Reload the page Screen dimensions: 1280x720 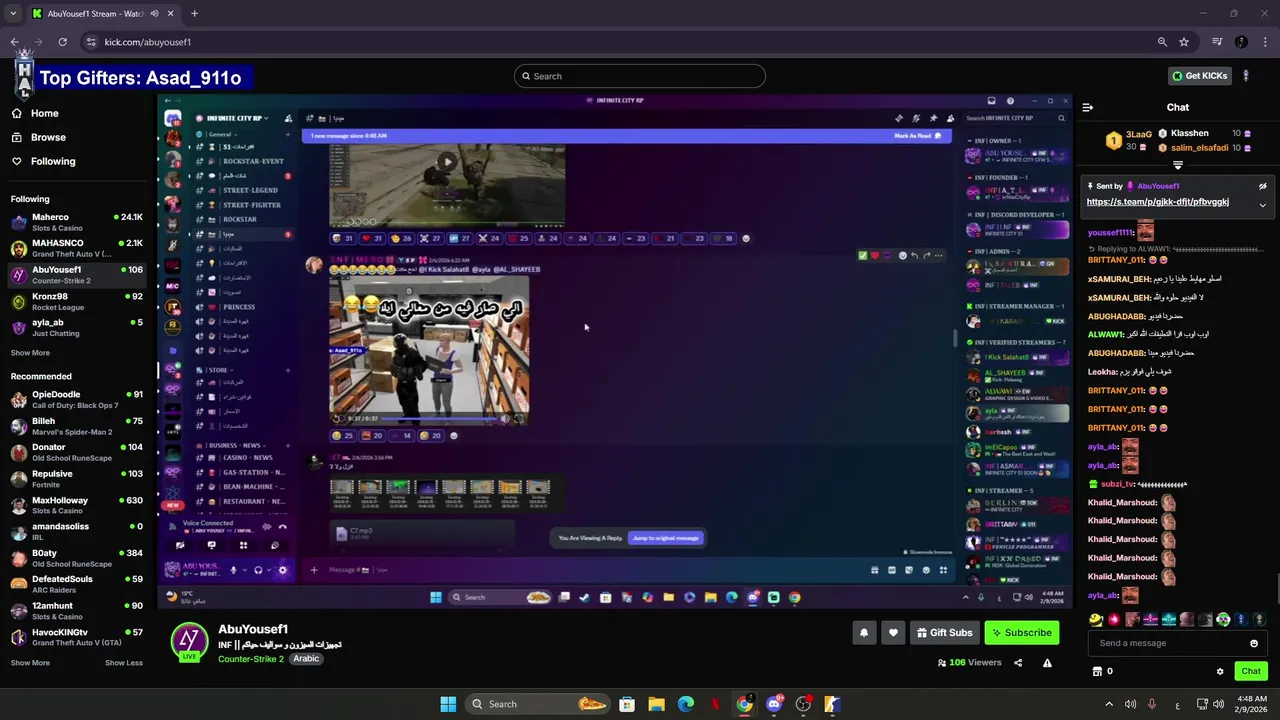tap(62, 42)
